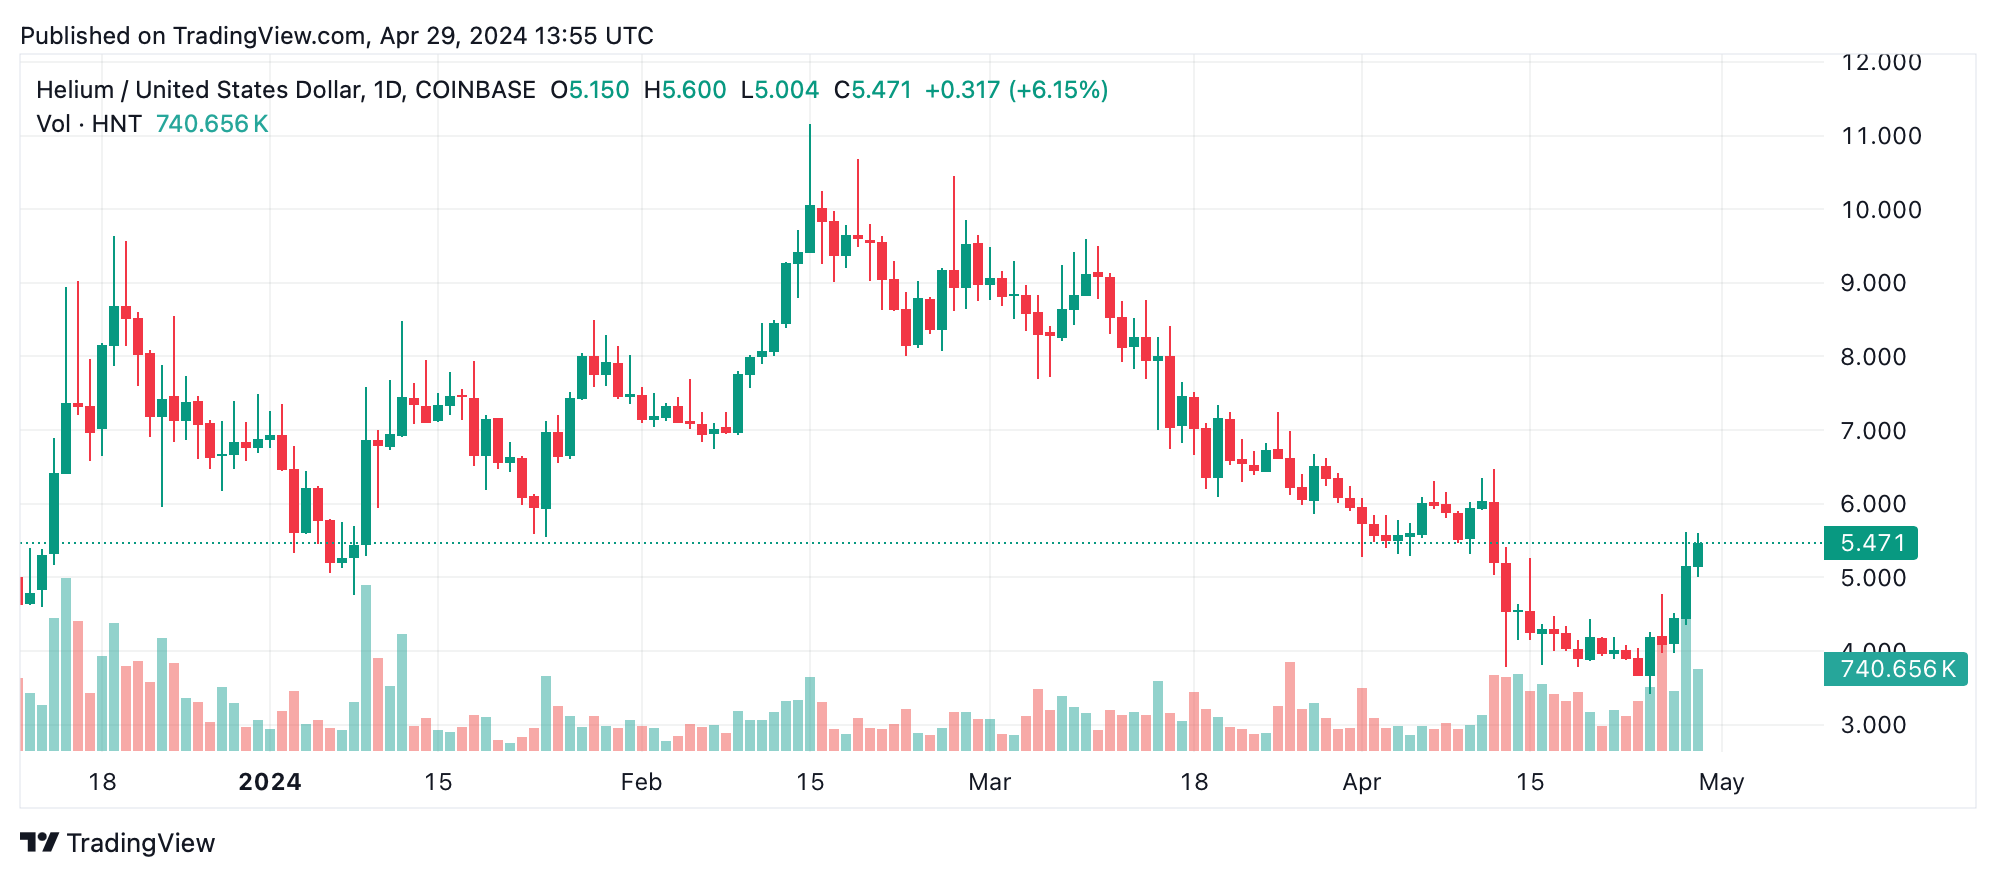
Task: Select the Feb label on the time axis
Action: pos(641,782)
